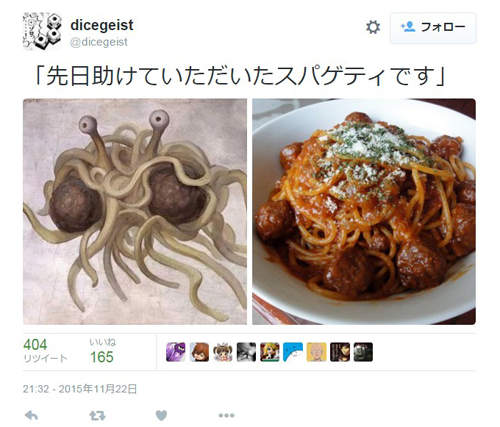This screenshot has height=427, width=500.
Task: View the spaghetti and meatballs photo
Action: coord(364,211)
